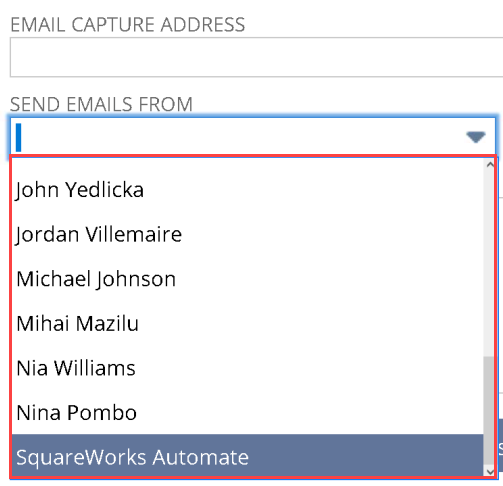Click the list's gray scrollbar thumb

490,411
